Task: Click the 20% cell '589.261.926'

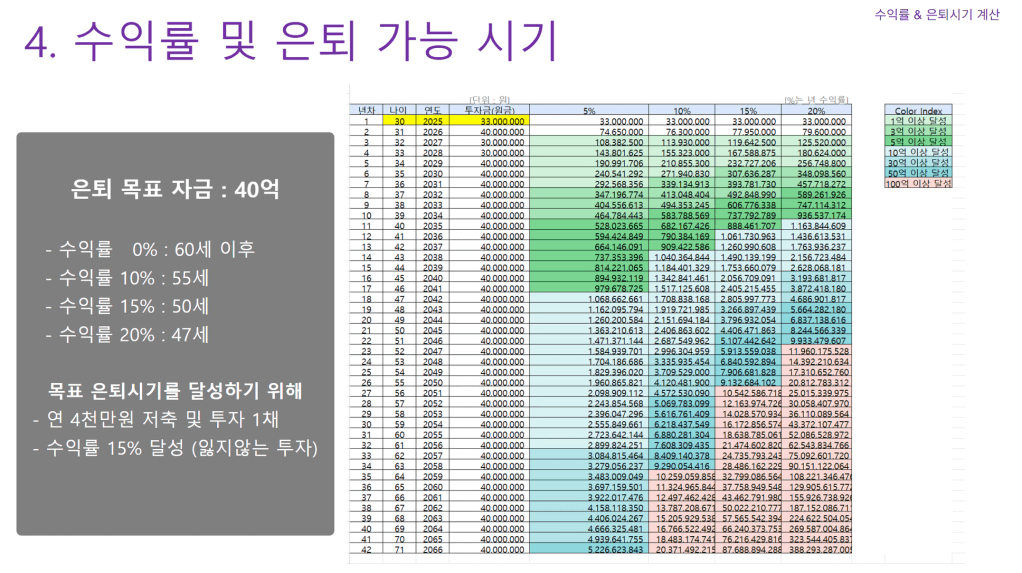Action: tap(817, 194)
